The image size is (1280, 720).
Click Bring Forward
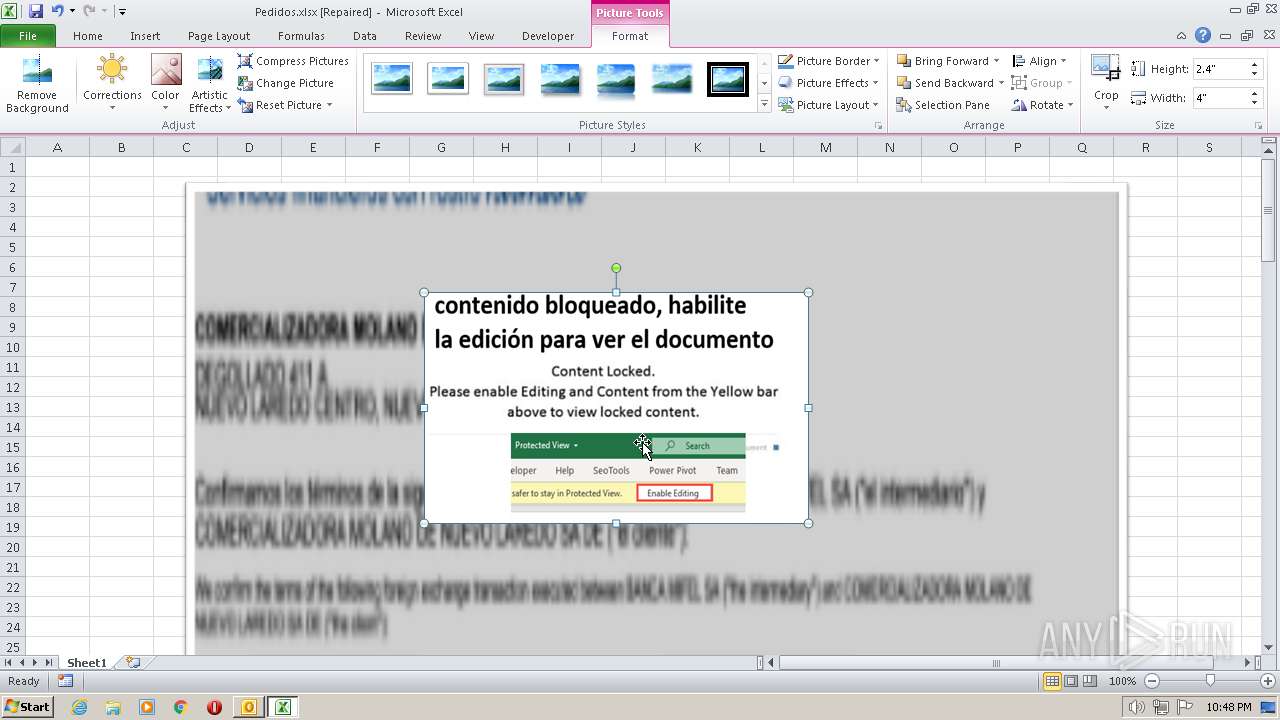point(942,61)
